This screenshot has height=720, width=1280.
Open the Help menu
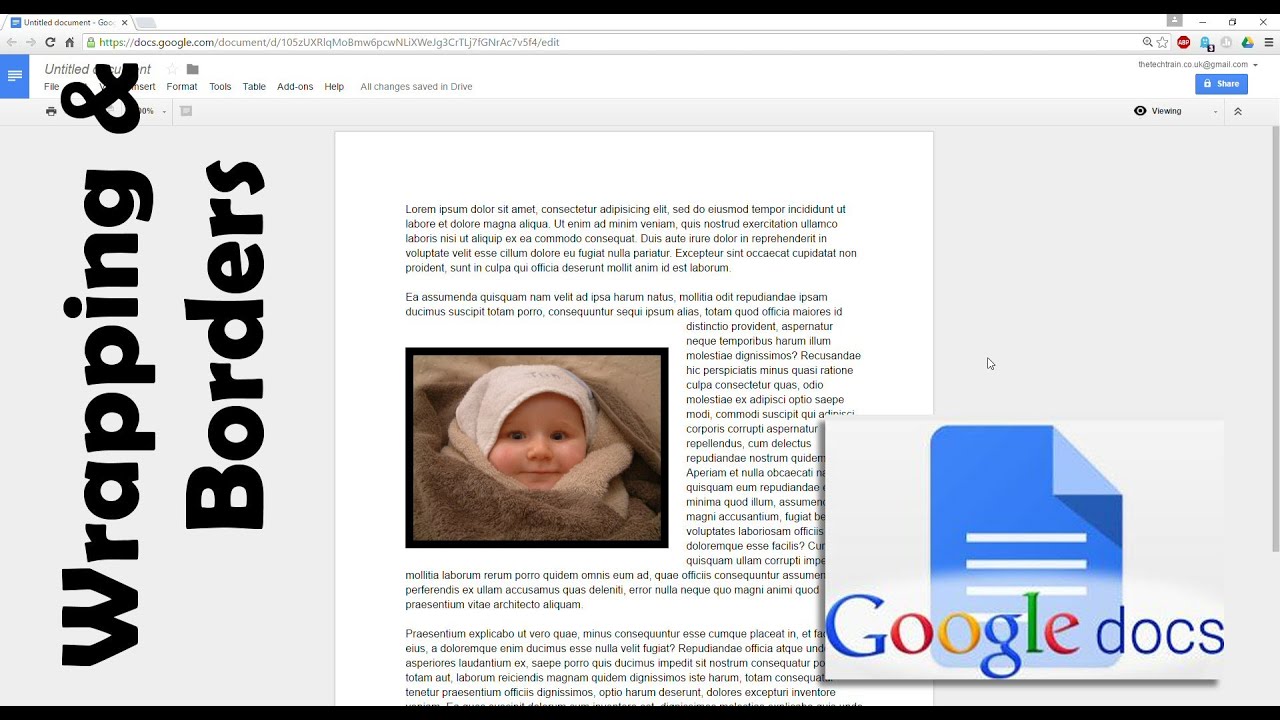(x=334, y=87)
